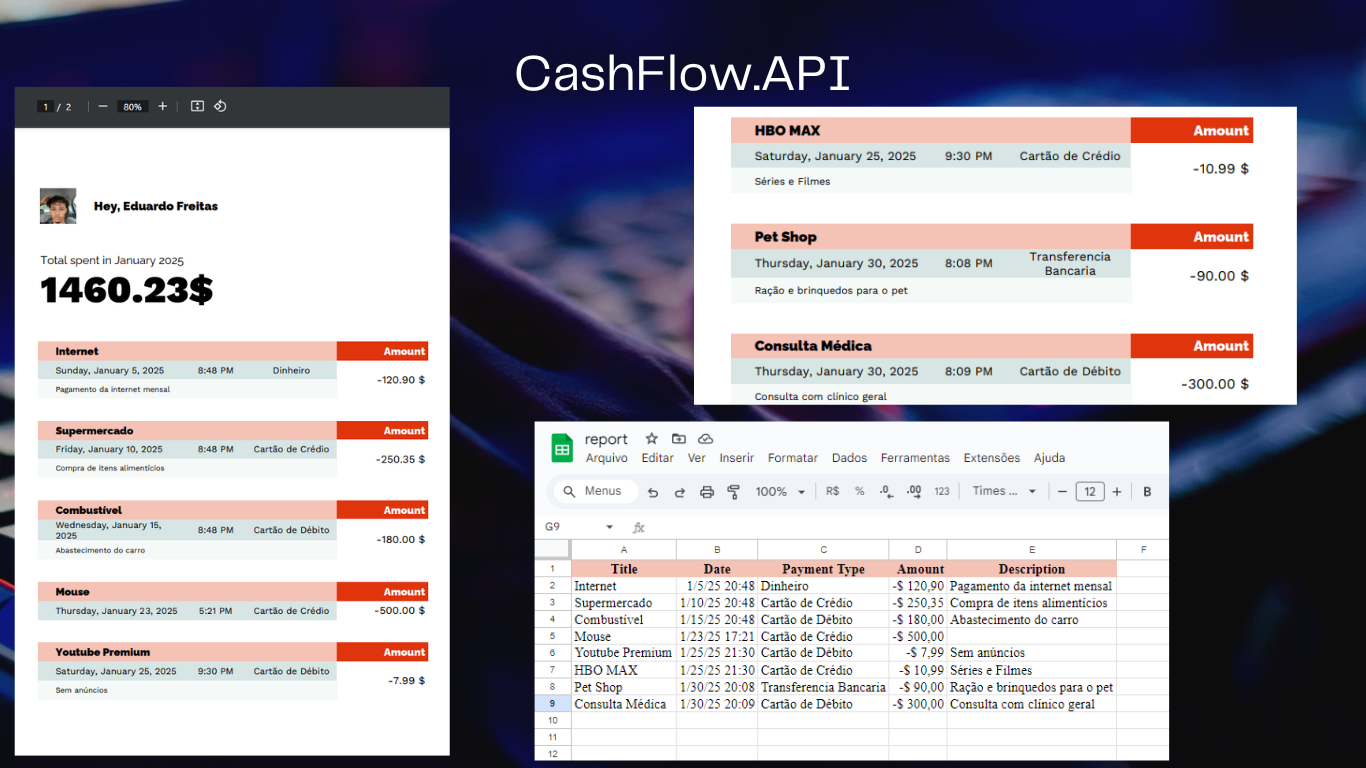This screenshot has width=1366, height=768.
Task: Click Eduardo Freitas profile photo in PDF
Action: 58,206
